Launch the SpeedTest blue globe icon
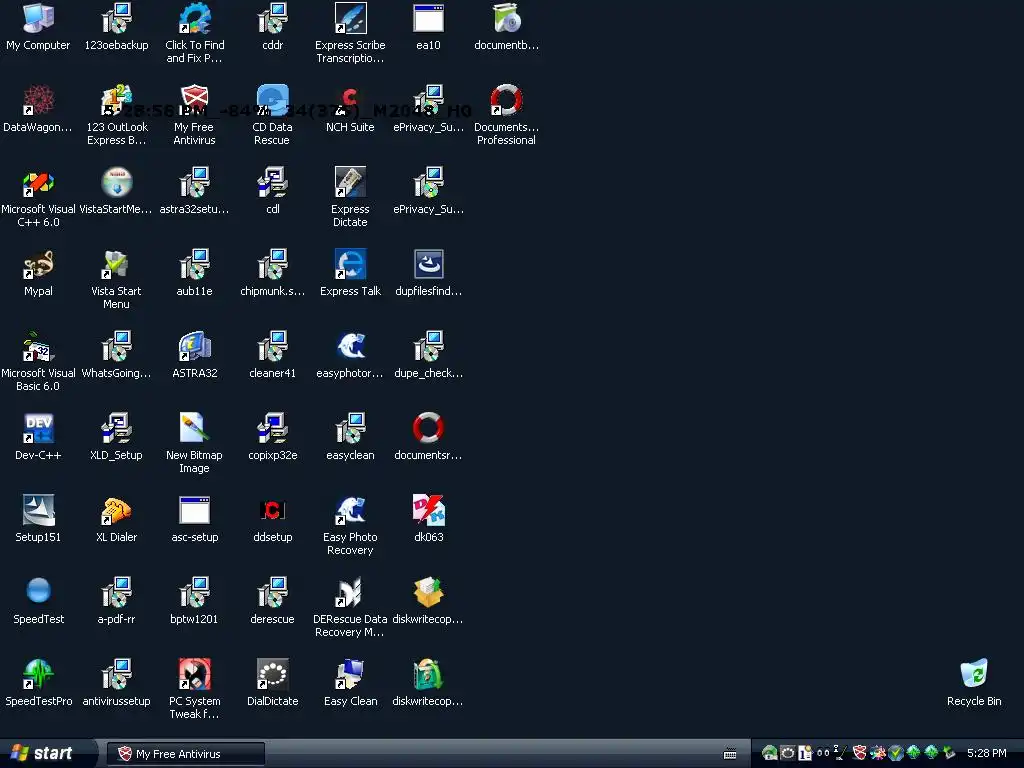The image size is (1024, 768). 38,601
